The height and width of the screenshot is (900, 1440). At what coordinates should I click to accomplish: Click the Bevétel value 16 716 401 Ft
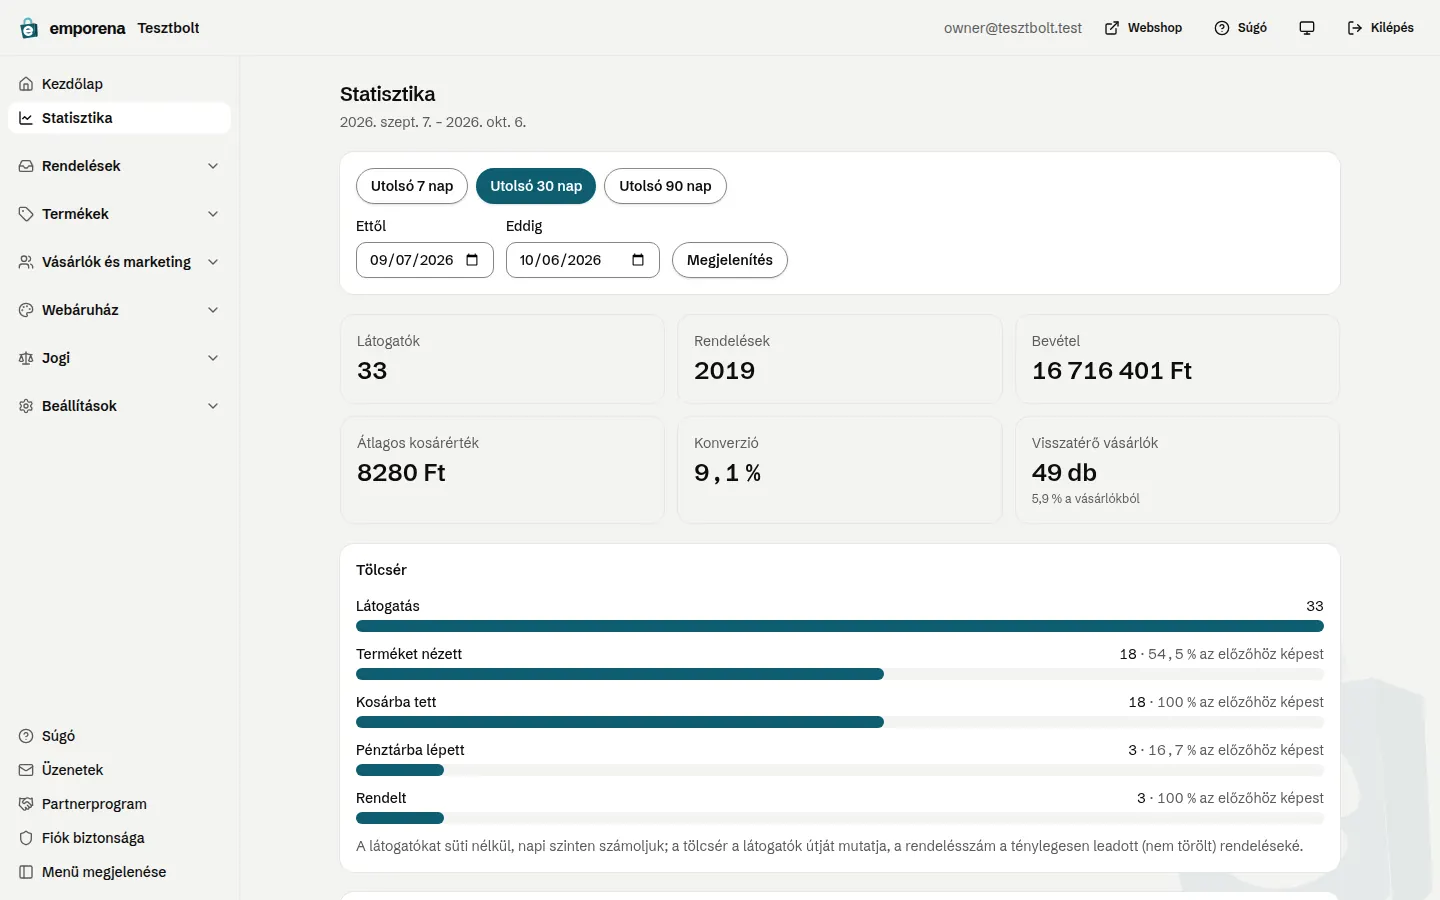pyautogui.click(x=1112, y=371)
